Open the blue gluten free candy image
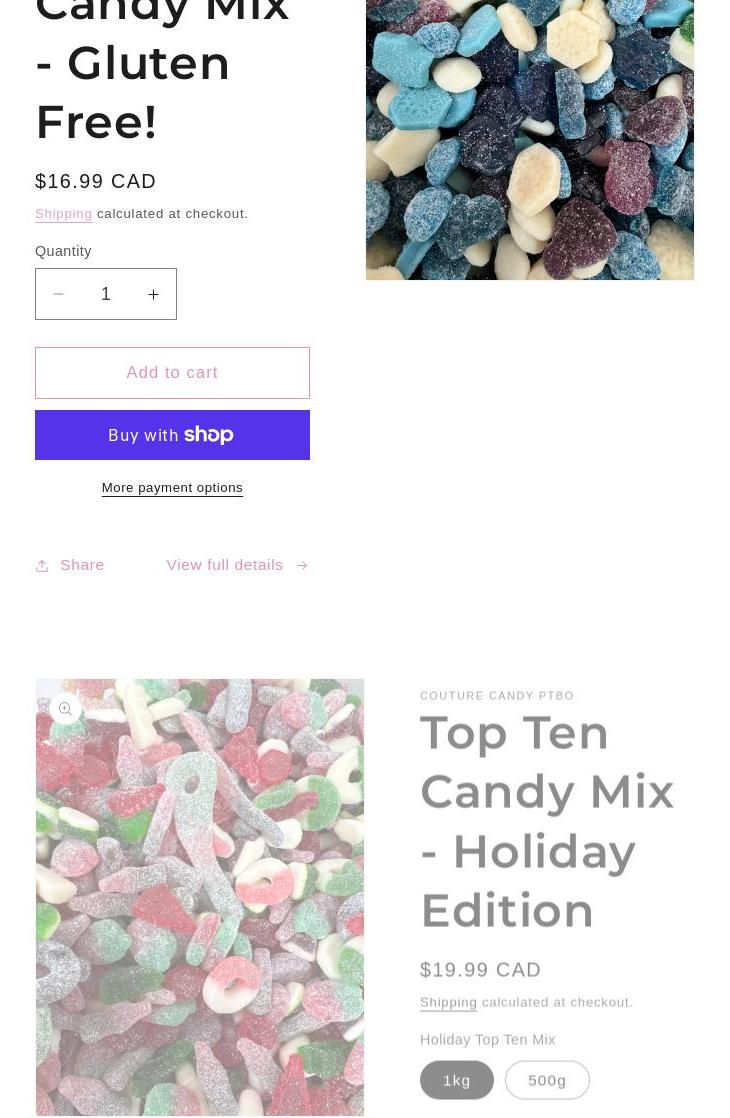This screenshot has height=1118, width=730. (x=530, y=140)
